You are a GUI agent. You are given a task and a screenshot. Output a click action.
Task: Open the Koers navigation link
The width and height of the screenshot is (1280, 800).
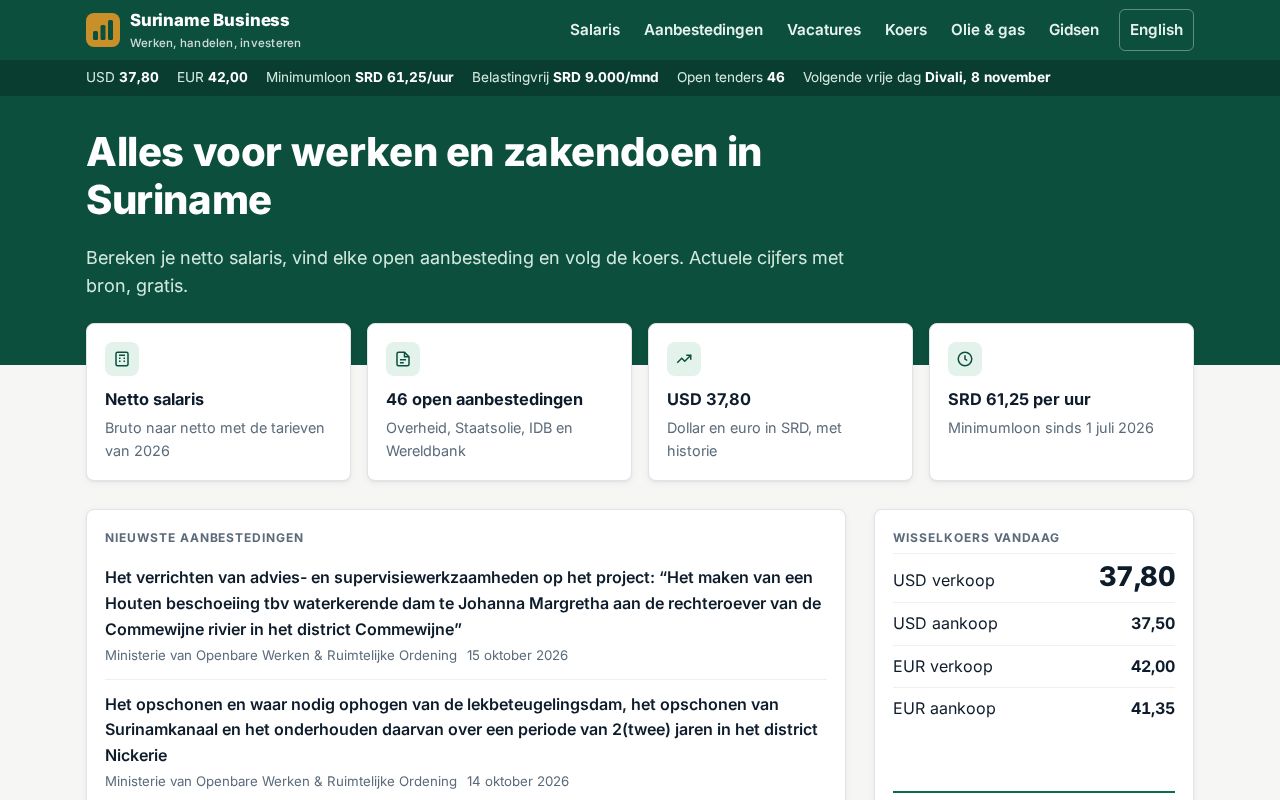coord(906,30)
